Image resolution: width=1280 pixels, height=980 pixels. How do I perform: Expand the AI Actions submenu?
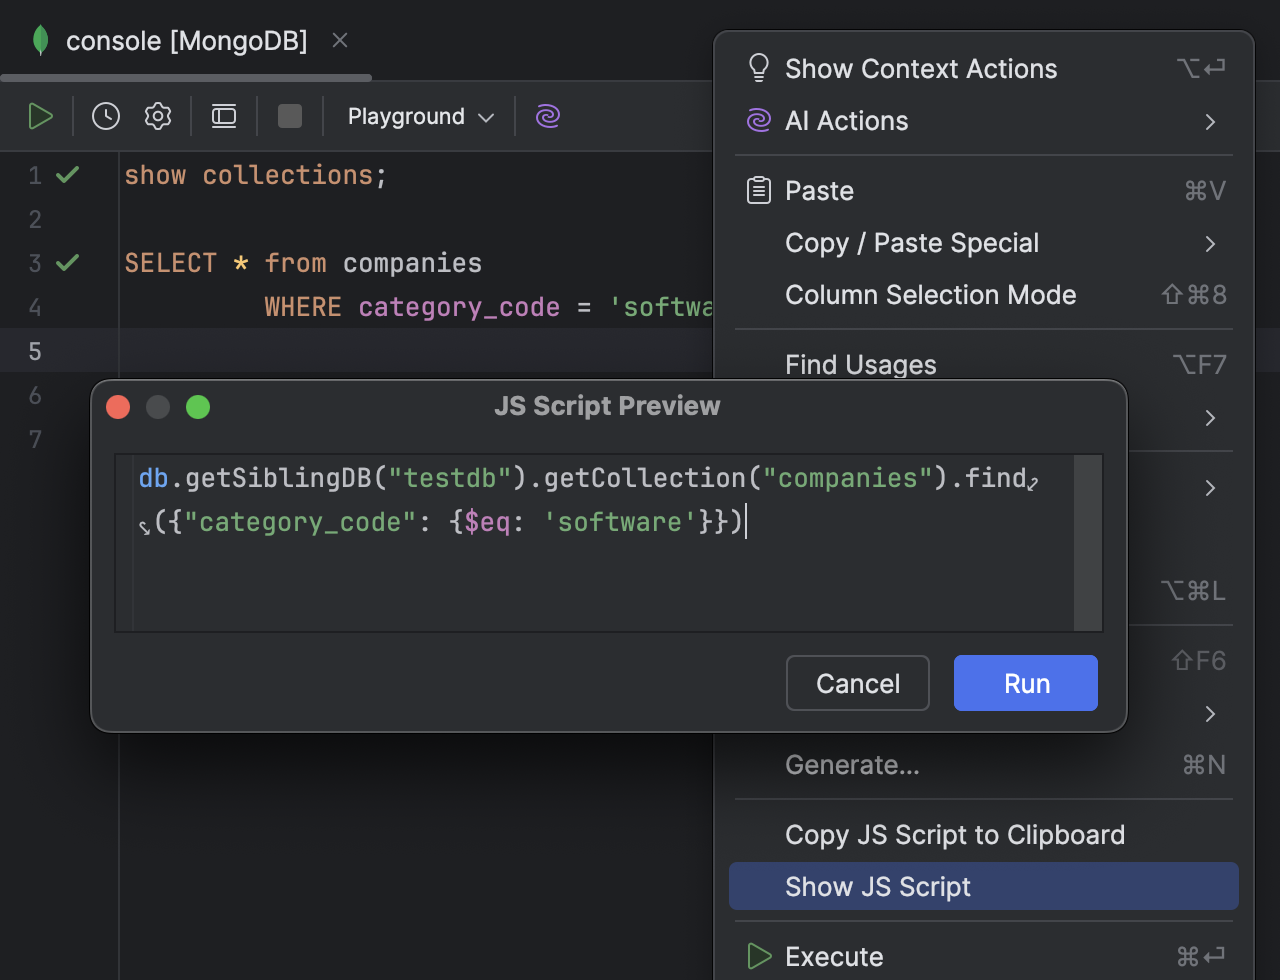848,121
